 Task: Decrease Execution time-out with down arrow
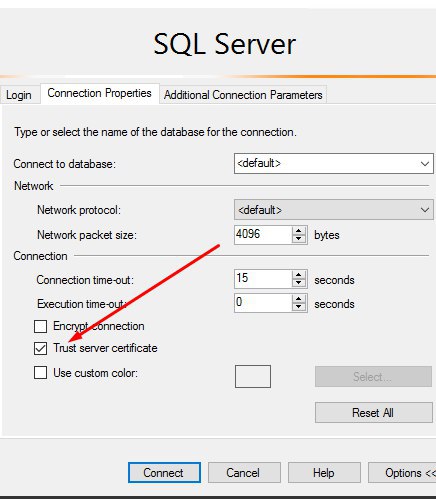point(299,307)
